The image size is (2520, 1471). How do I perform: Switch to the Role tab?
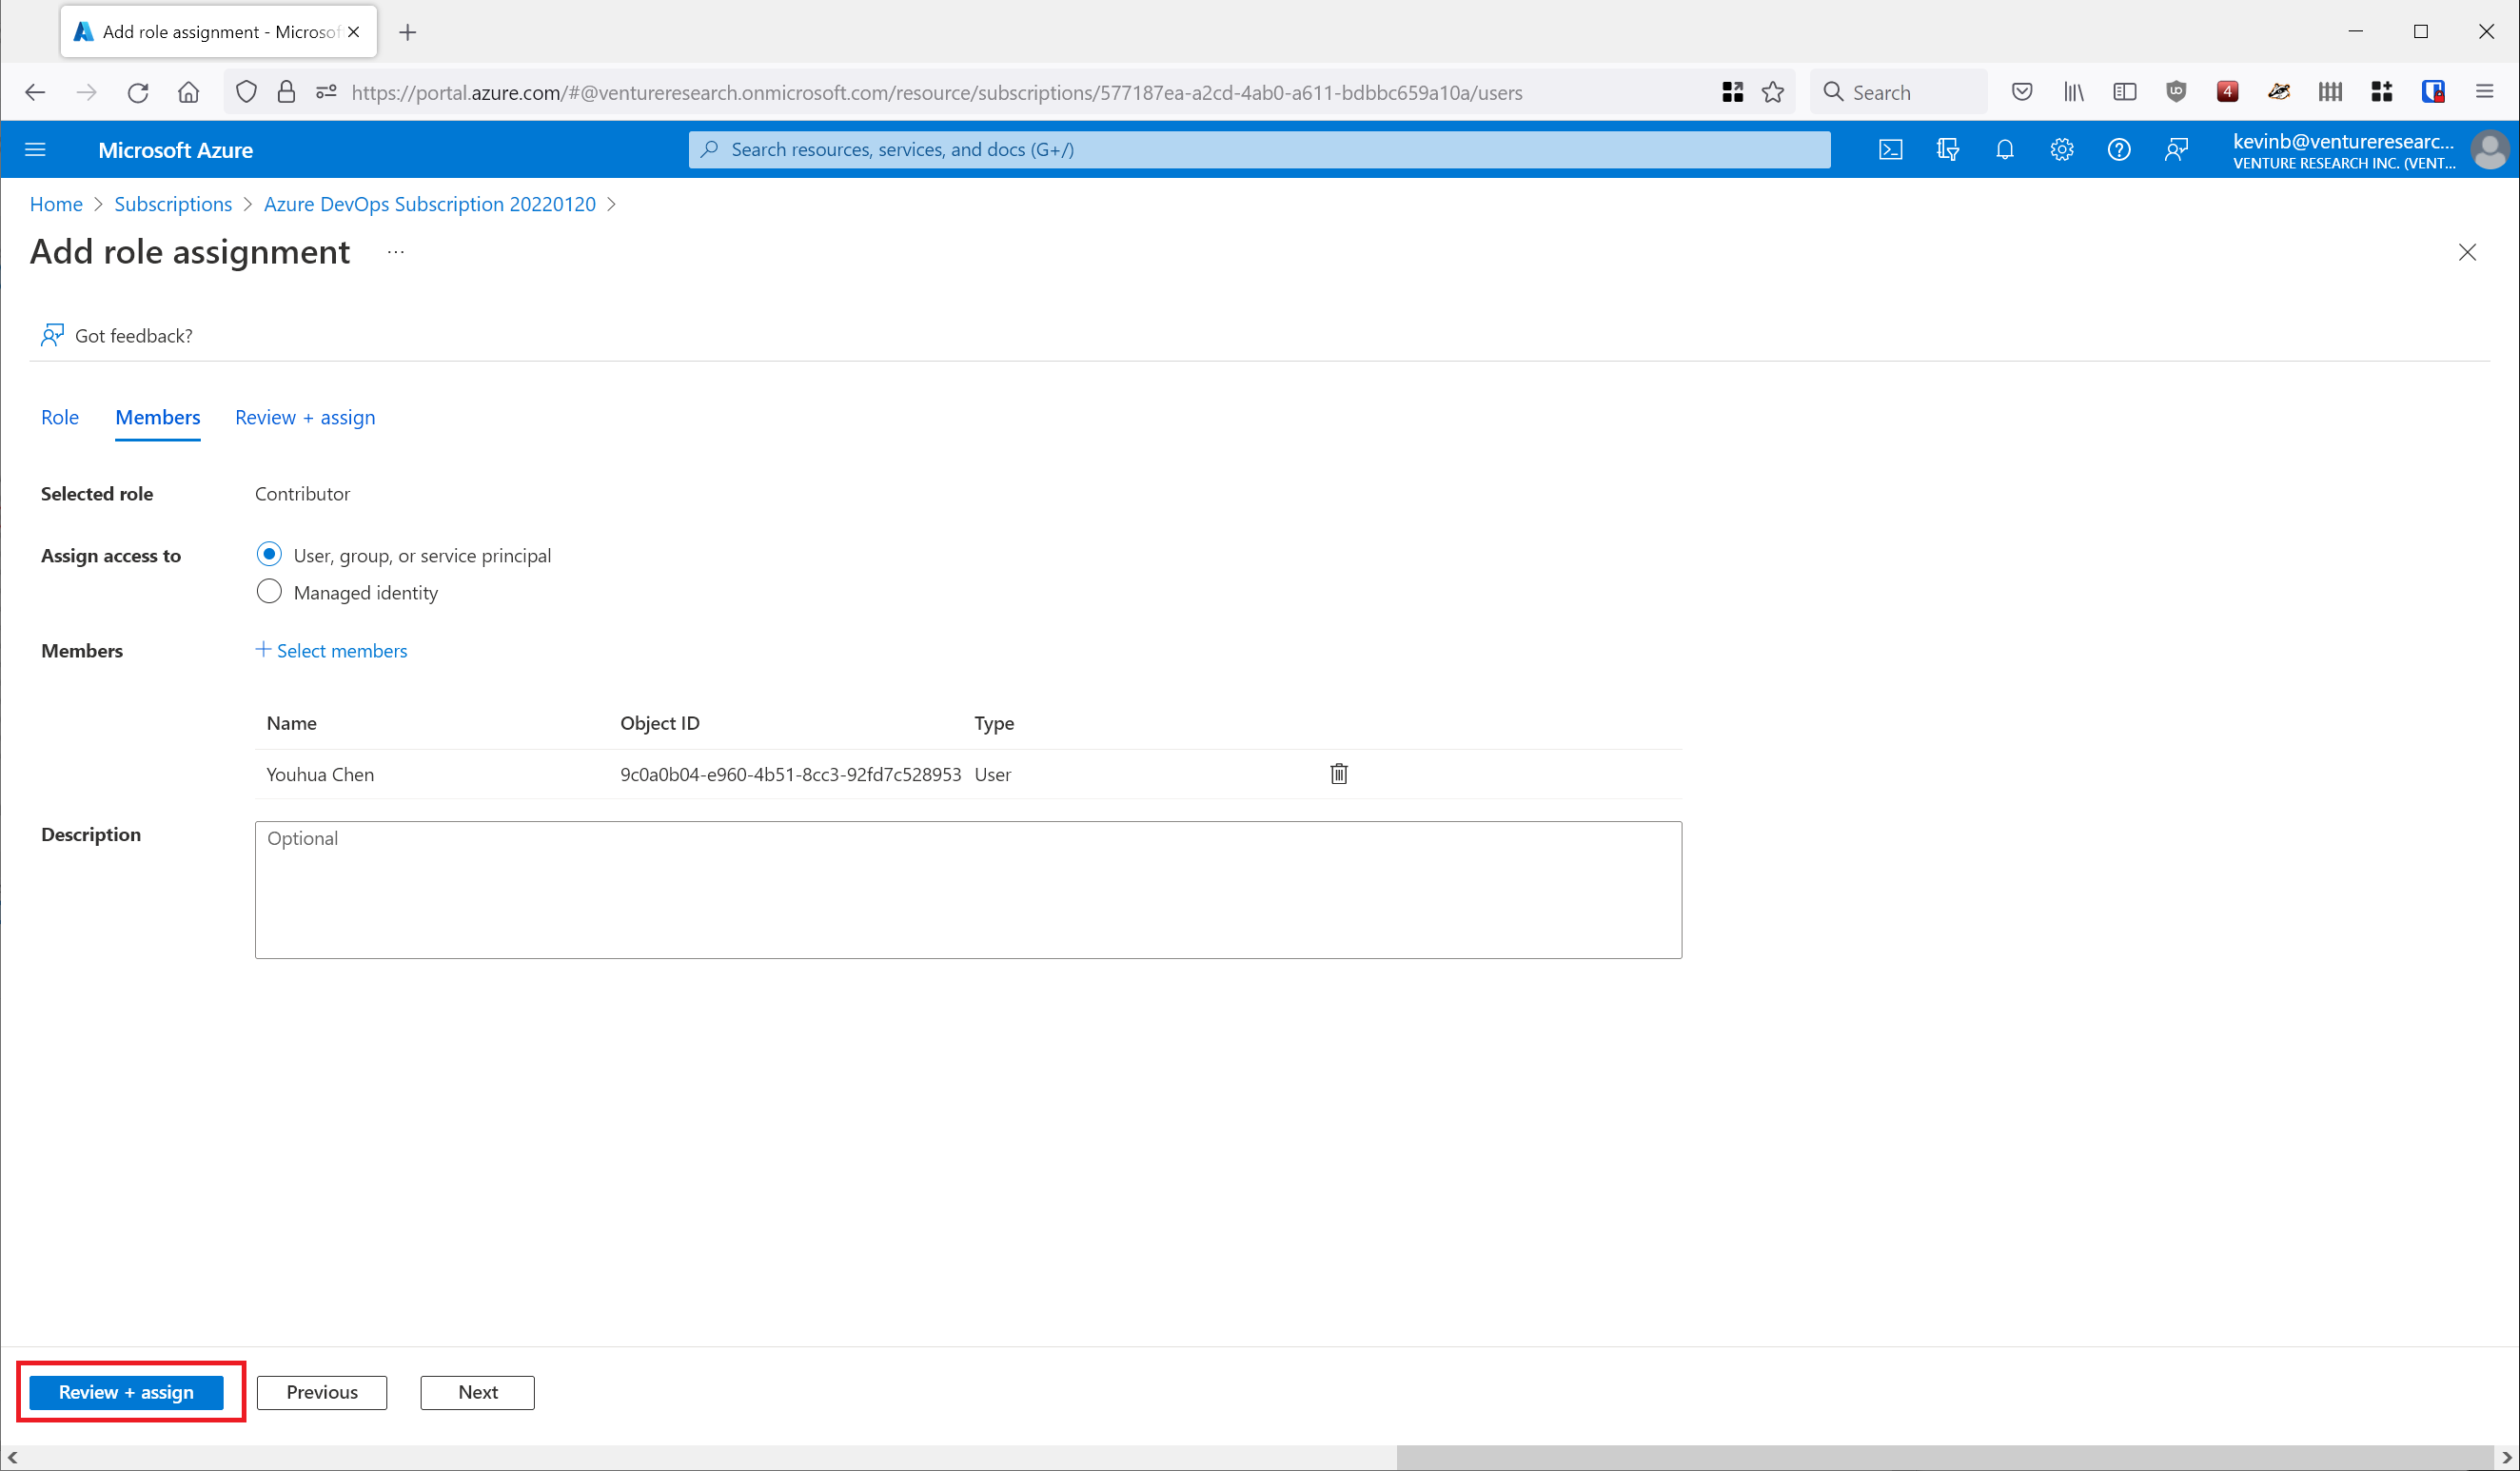(60, 417)
